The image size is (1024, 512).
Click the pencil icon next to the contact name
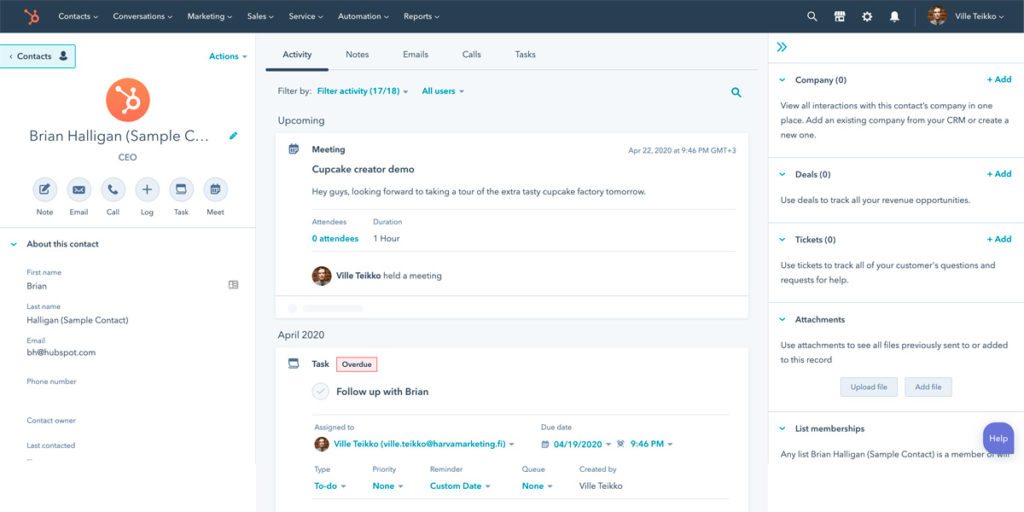[233, 136]
